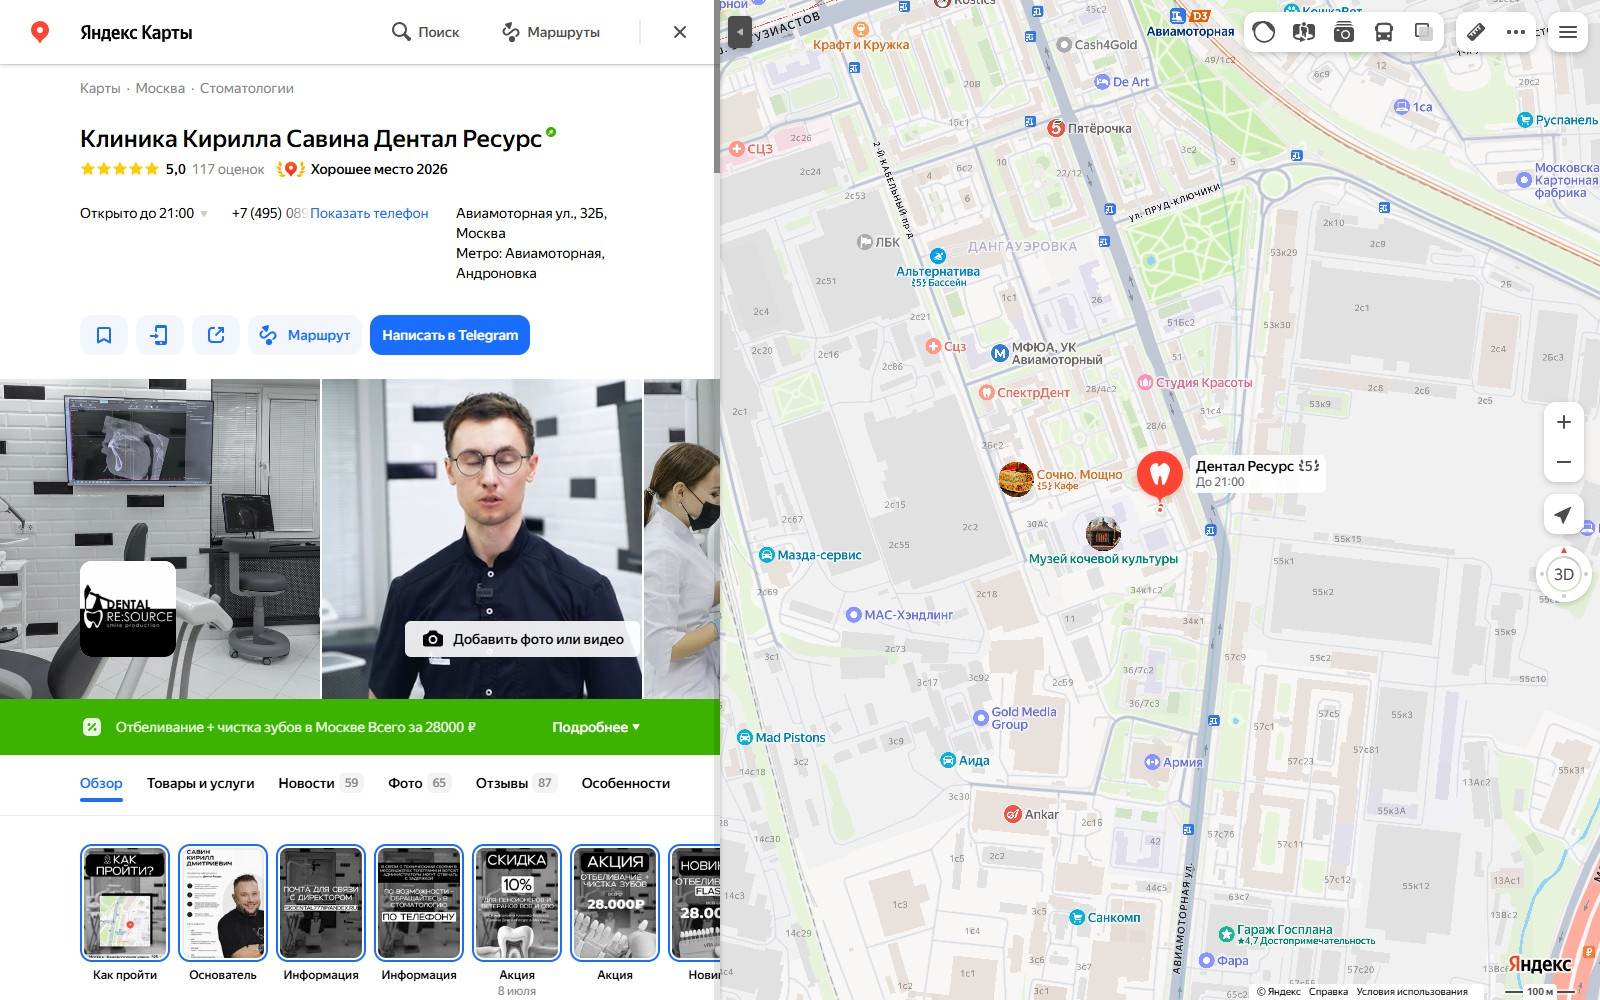Screen dimensions: 1600x1000
Task: Open the three-dots more tools menu
Action: pyautogui.click(x=1516, y=32)
